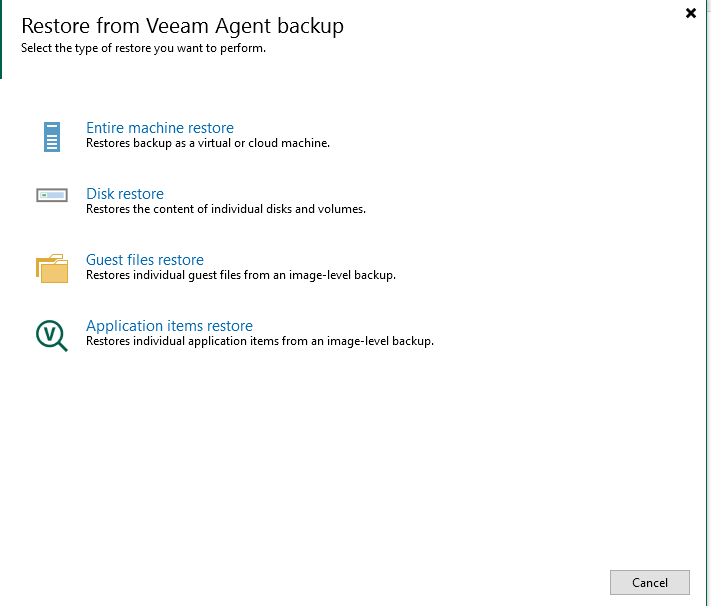The image size is (711, 606).
Task: Click the green accent bar beside the title
Action: tap(2, 39)
